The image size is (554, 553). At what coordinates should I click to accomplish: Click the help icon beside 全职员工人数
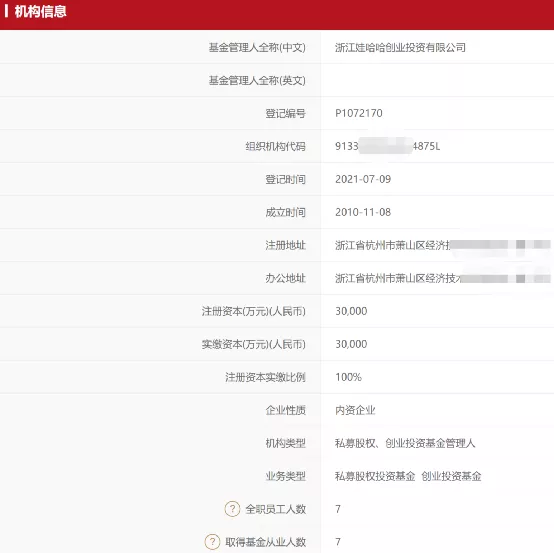coord(232,509)
